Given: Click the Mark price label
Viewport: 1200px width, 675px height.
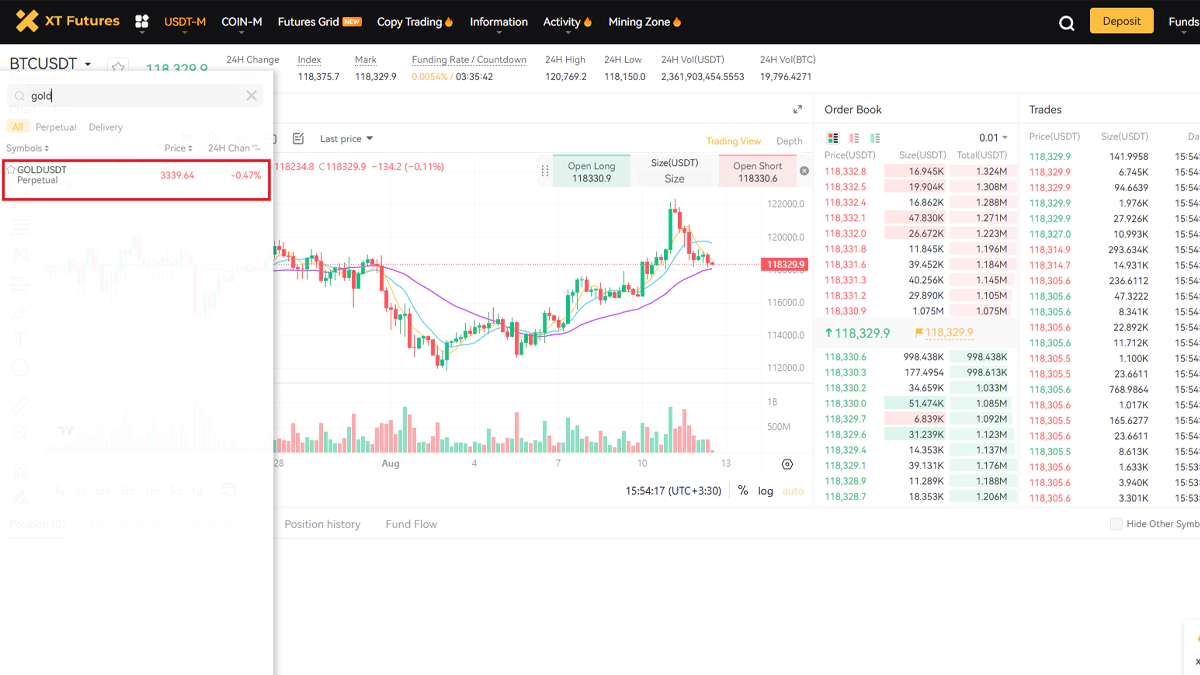Looking at the screenshot, I should click(366, 60).
